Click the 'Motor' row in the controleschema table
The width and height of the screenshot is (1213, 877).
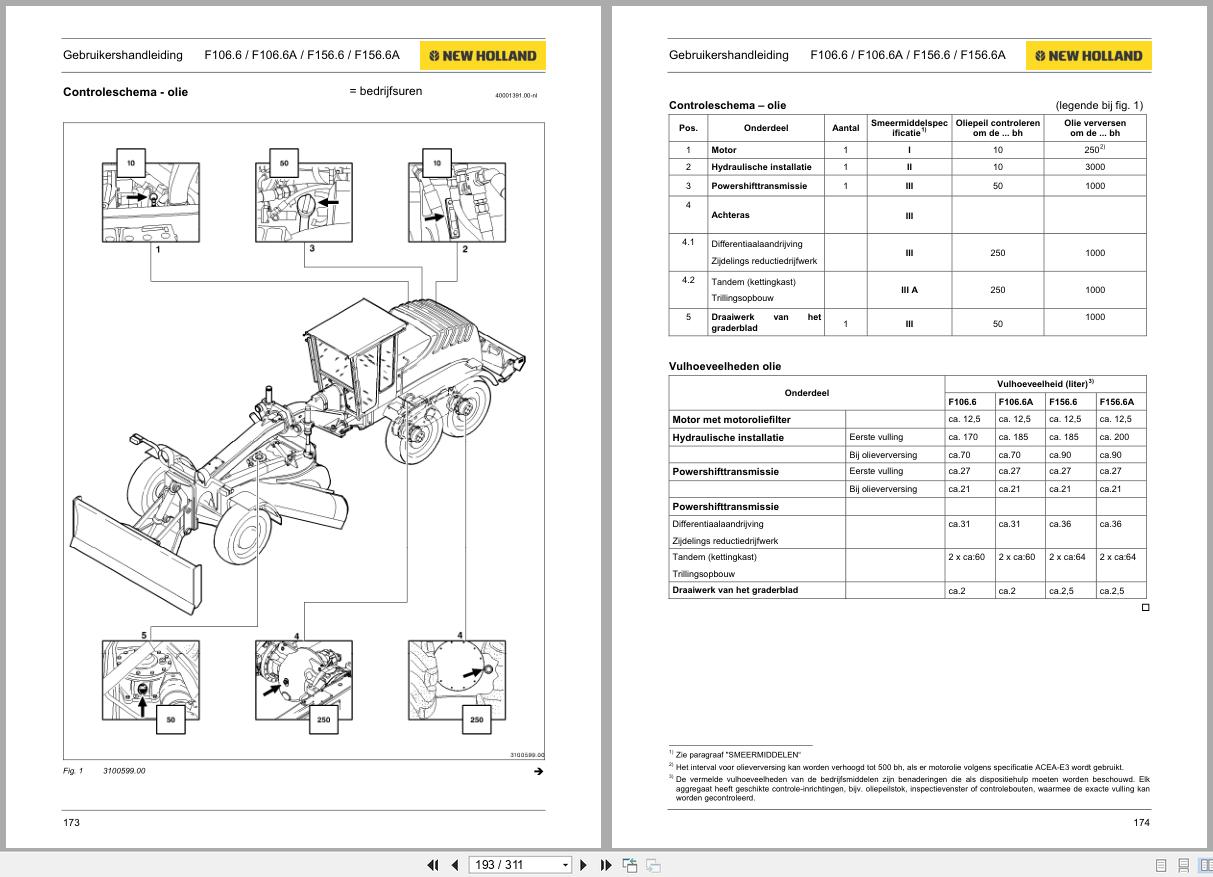tap(907, 150)
